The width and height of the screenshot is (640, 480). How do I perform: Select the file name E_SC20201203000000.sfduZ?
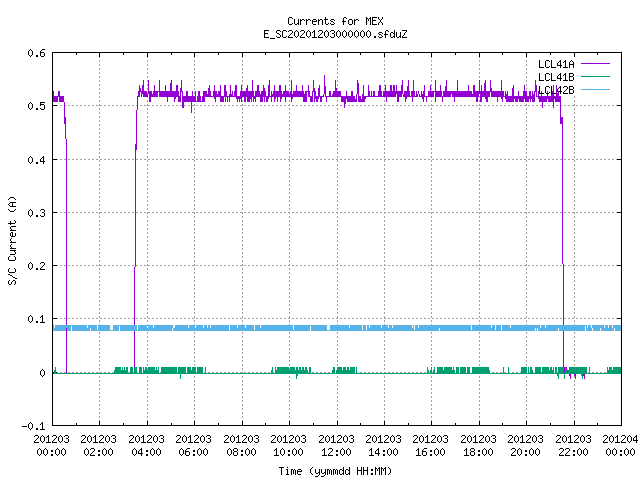coord(335,34)
